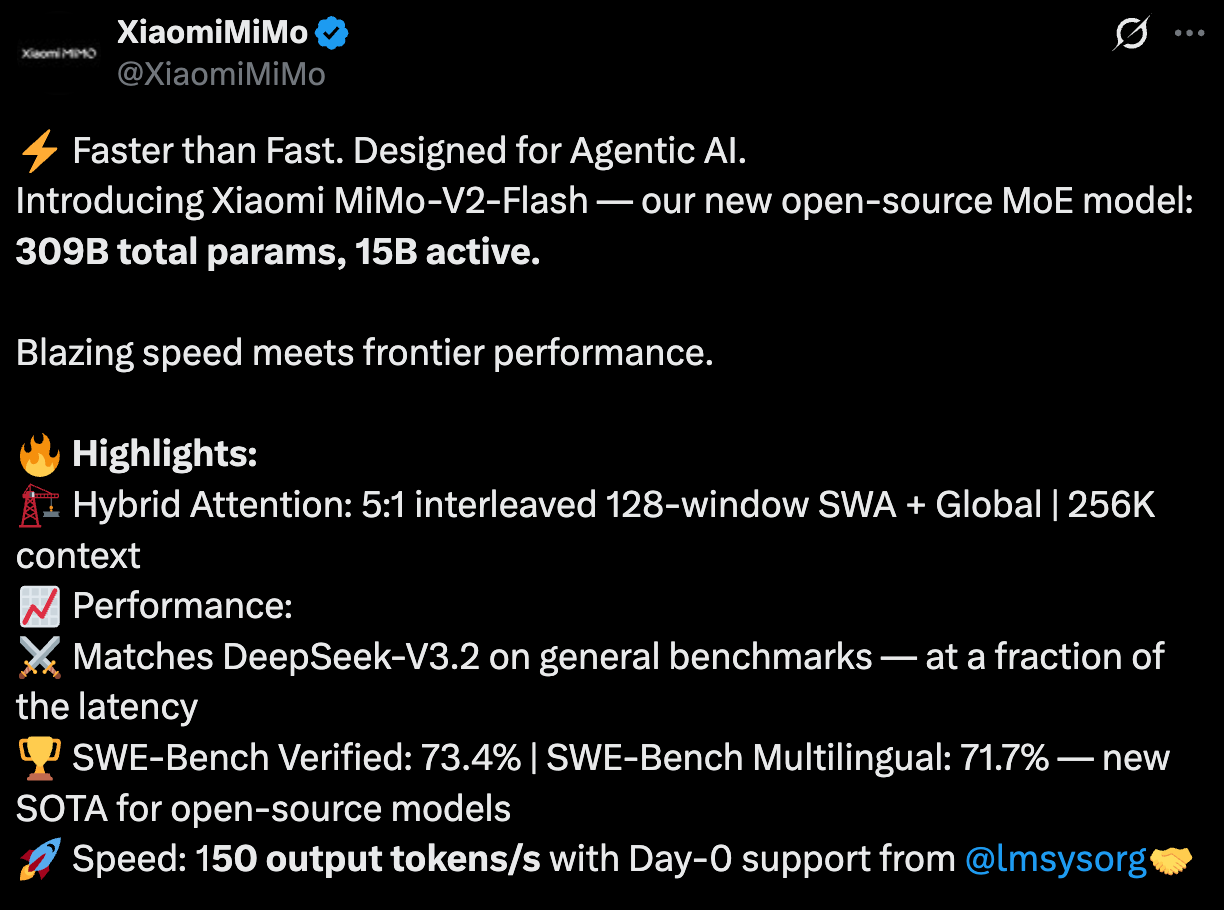Click the chart emoji beside Performance
Viewport: 1224px width, 910px height.
point(39,607)
